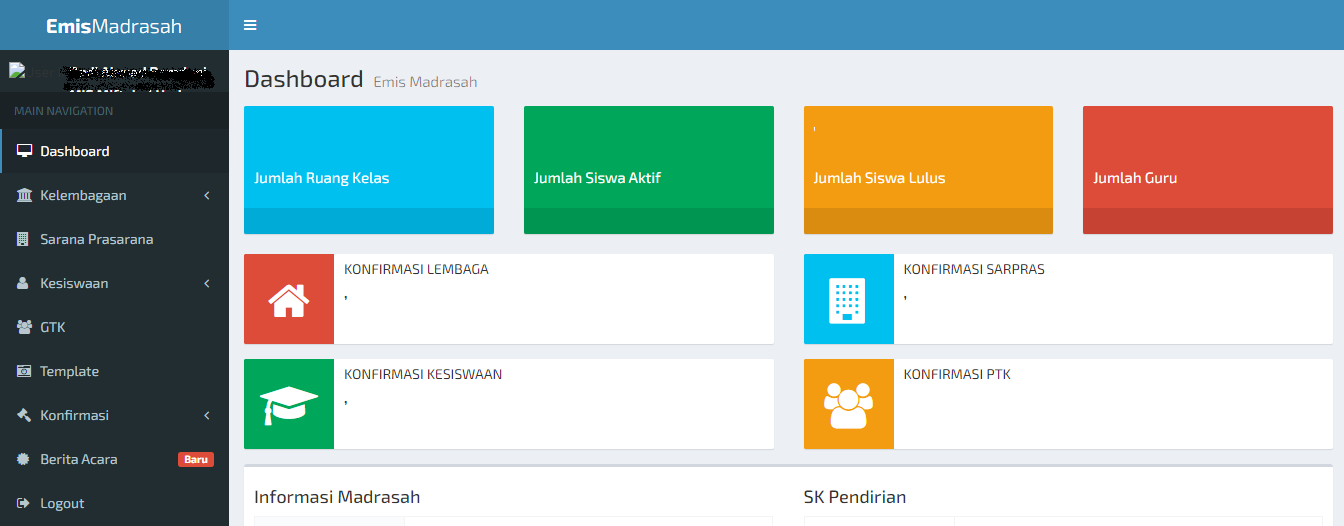
Task: Click the red house icon for Konfirmasi Lembaga
Action: click(289, 299)
